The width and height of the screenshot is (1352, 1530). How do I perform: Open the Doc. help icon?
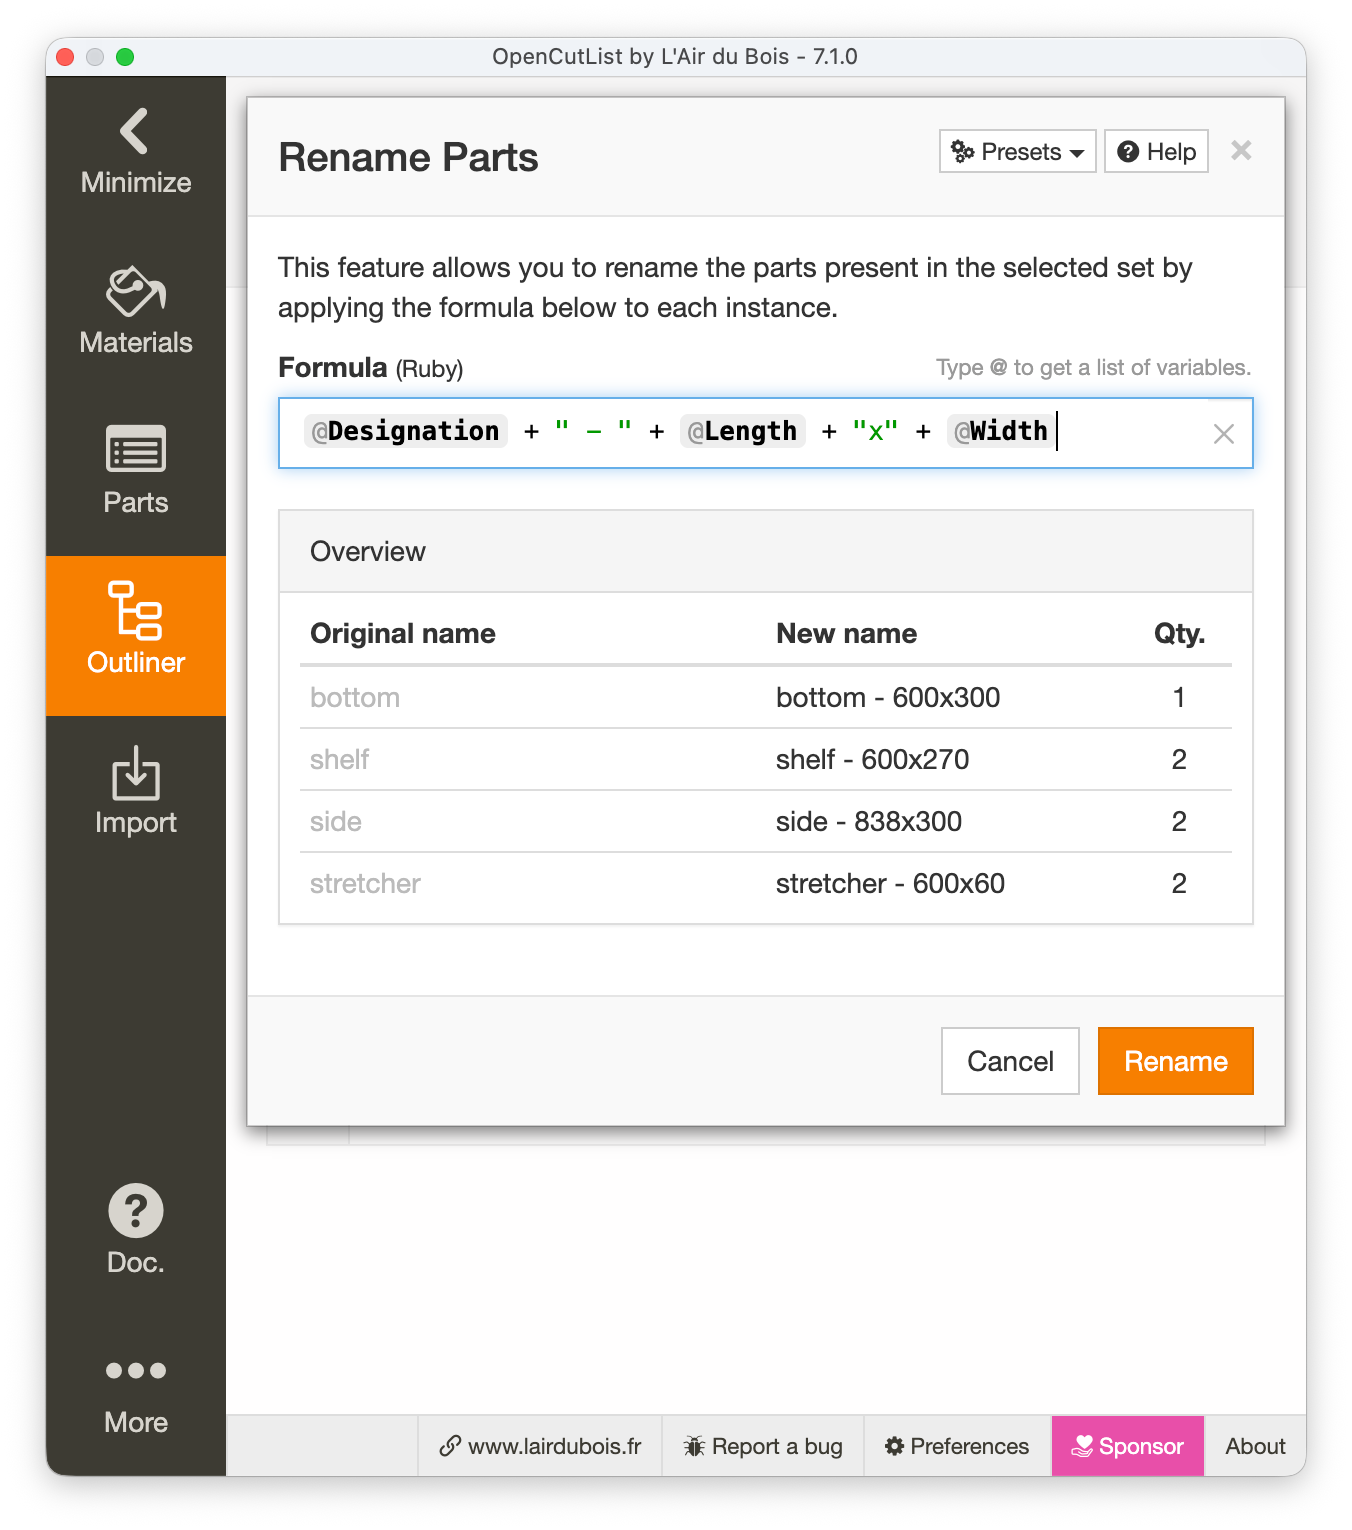pyautogui.click(x=135, y=1211)
